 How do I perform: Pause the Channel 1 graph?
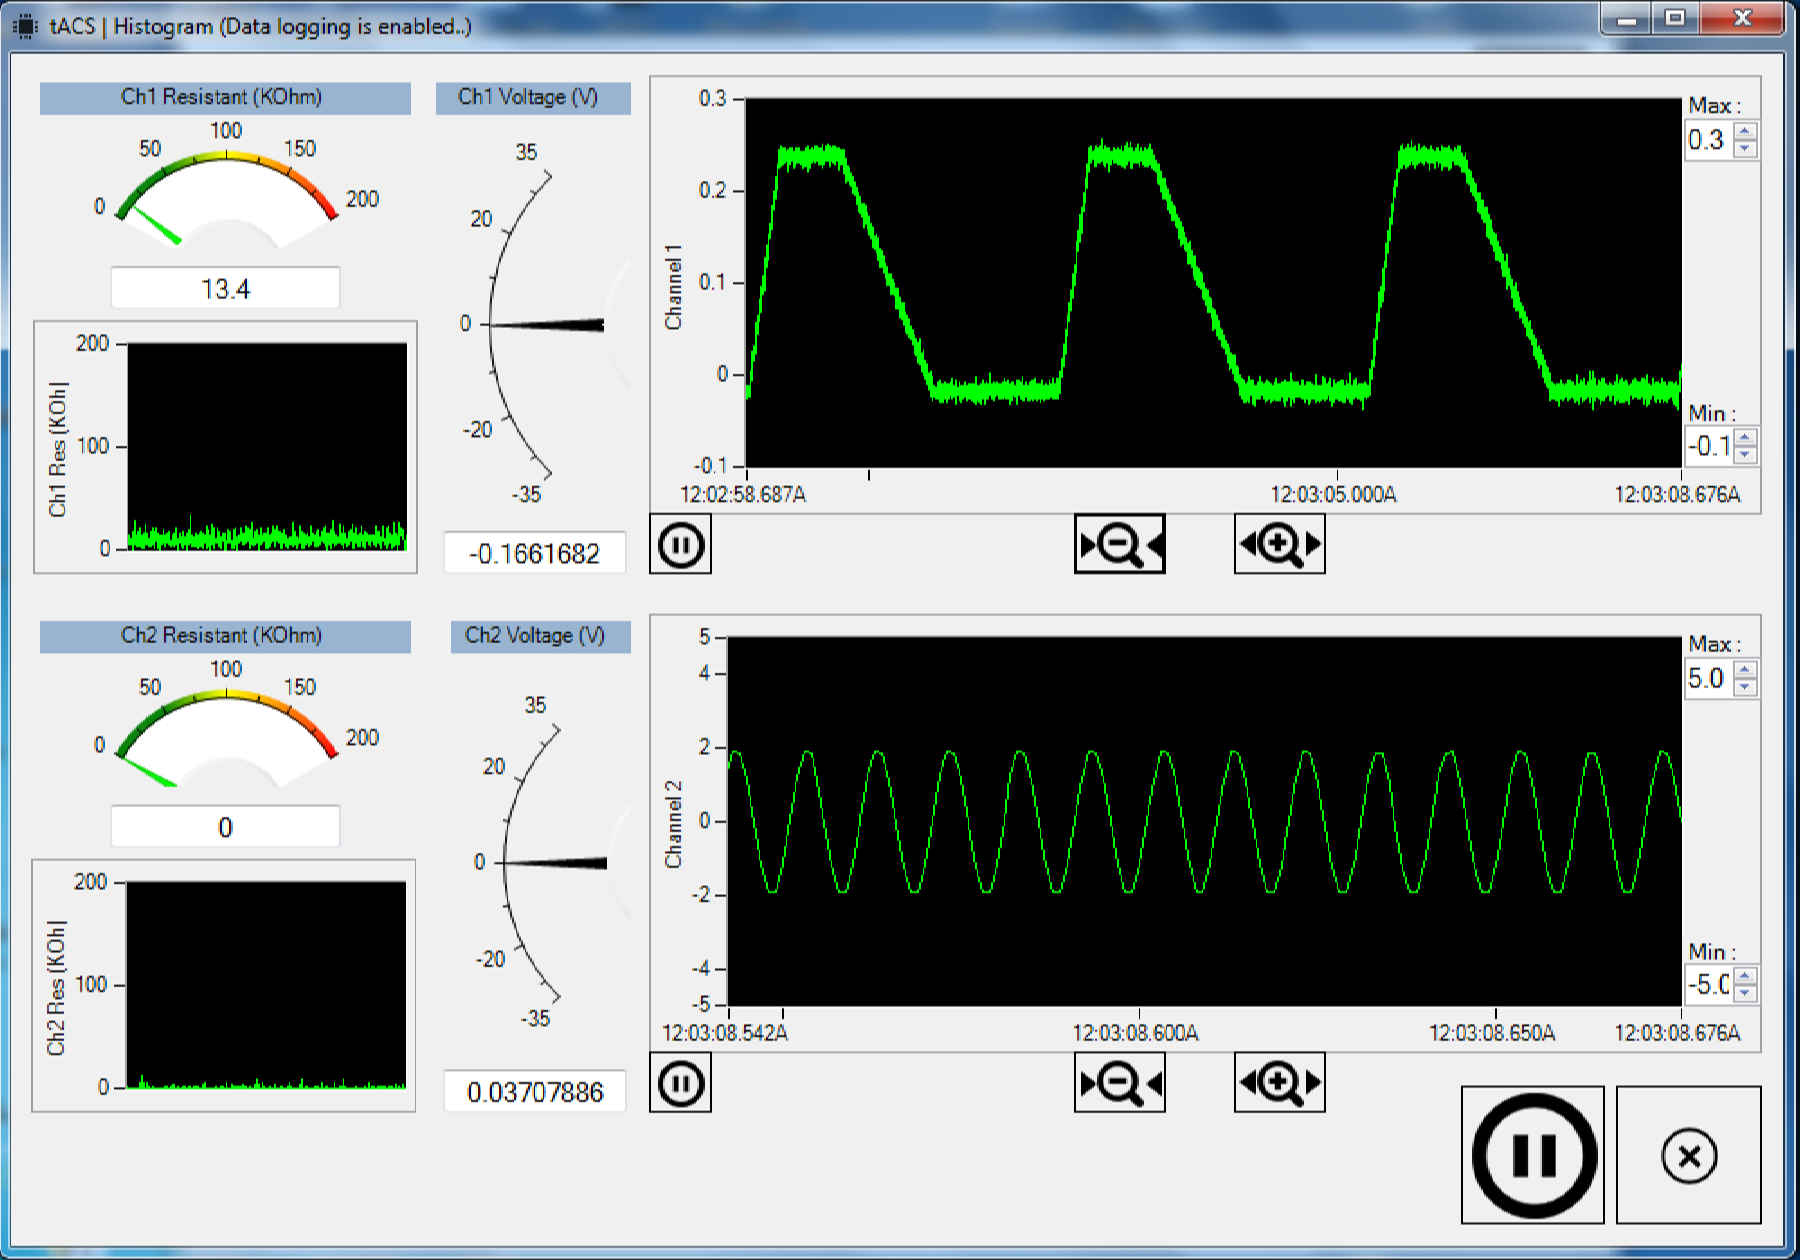(x=680, y=545)
